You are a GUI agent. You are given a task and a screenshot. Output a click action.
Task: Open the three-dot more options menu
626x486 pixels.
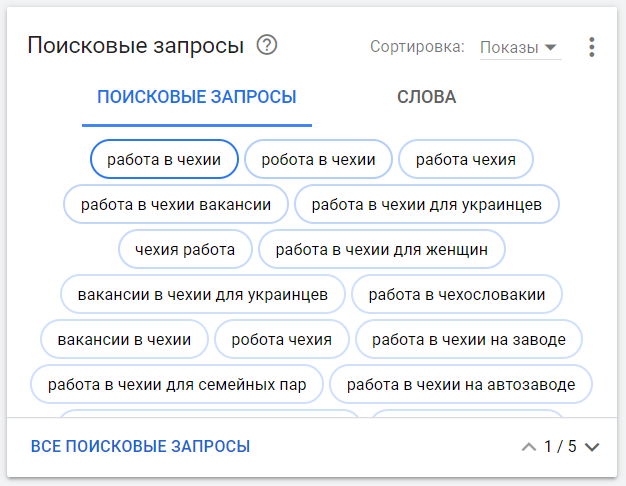[592, 47]
